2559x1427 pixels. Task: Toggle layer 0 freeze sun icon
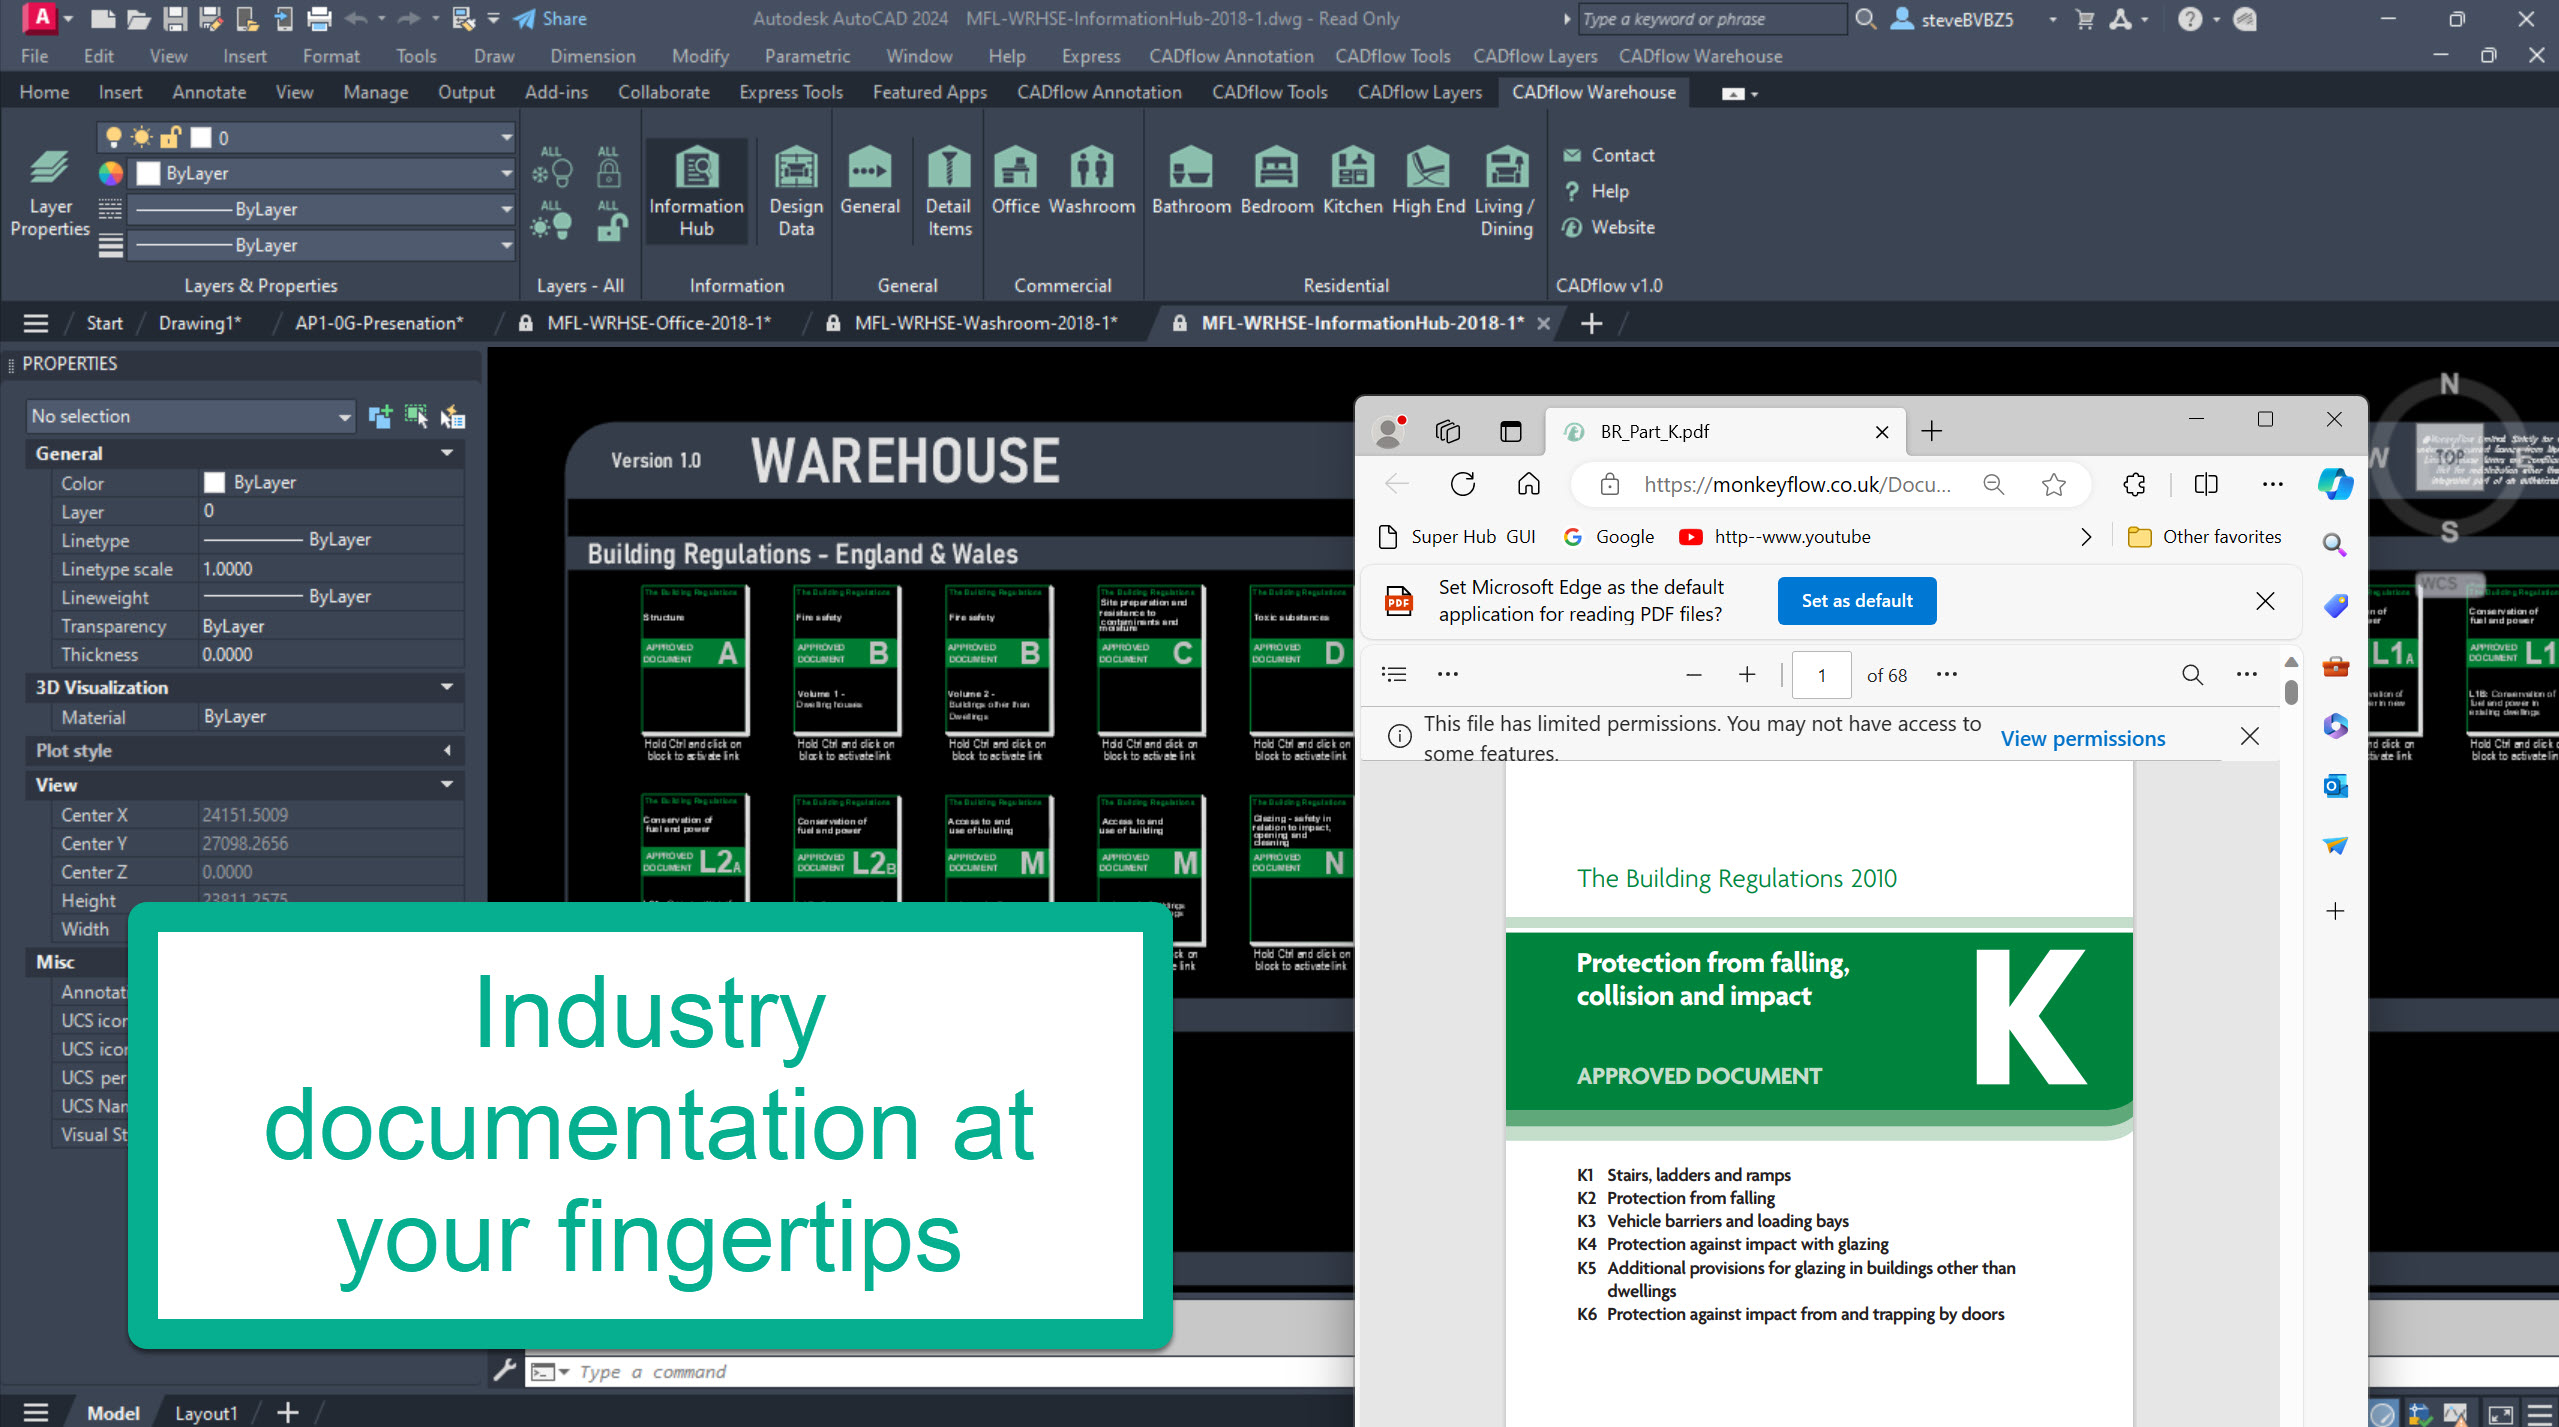point(142,138)
